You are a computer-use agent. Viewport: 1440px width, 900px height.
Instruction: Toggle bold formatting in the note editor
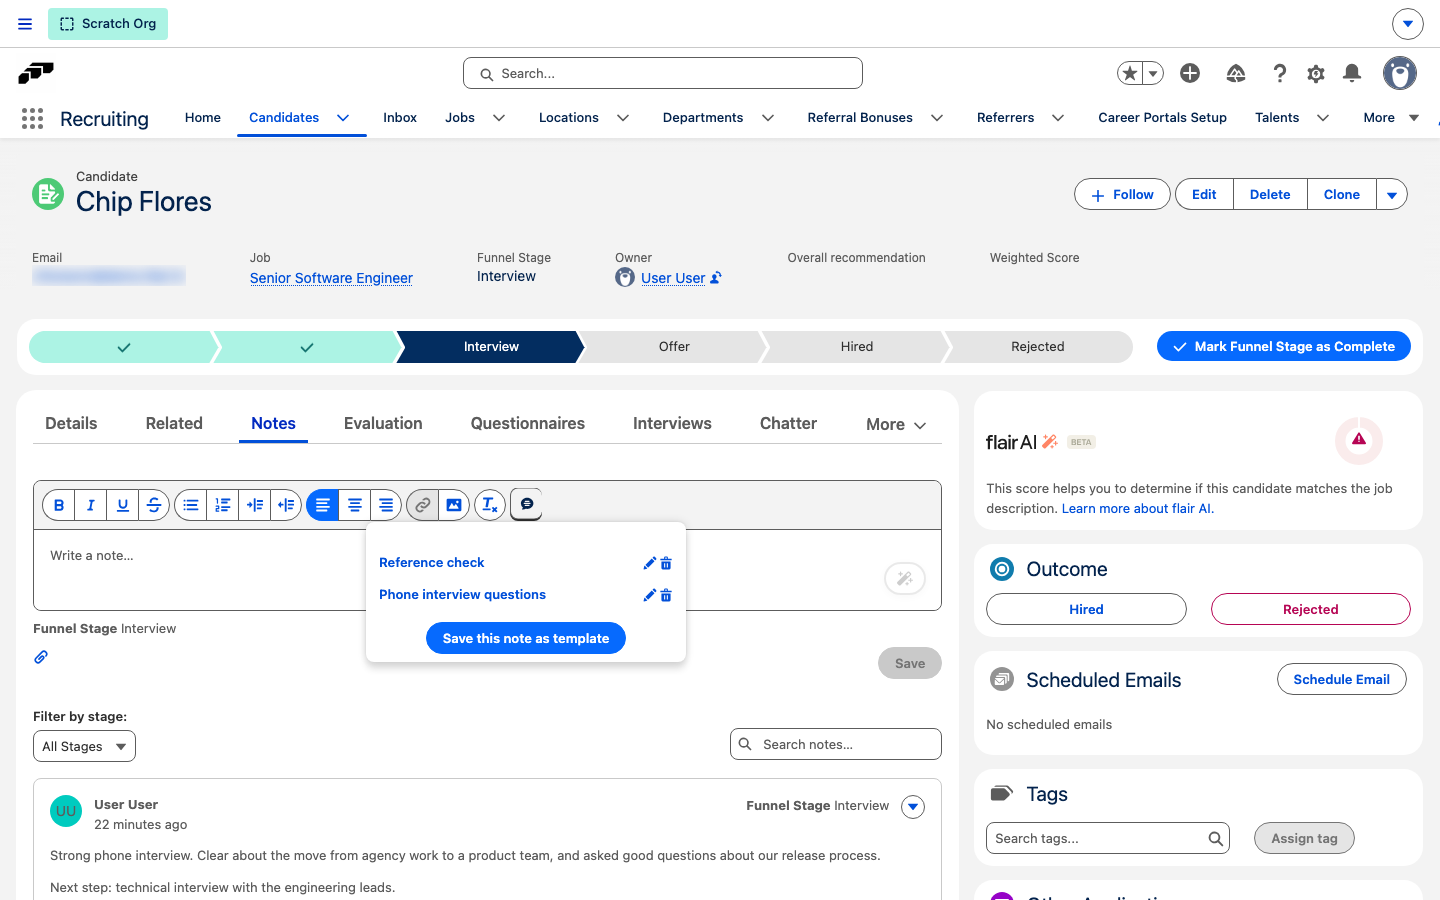pos(59,505)
